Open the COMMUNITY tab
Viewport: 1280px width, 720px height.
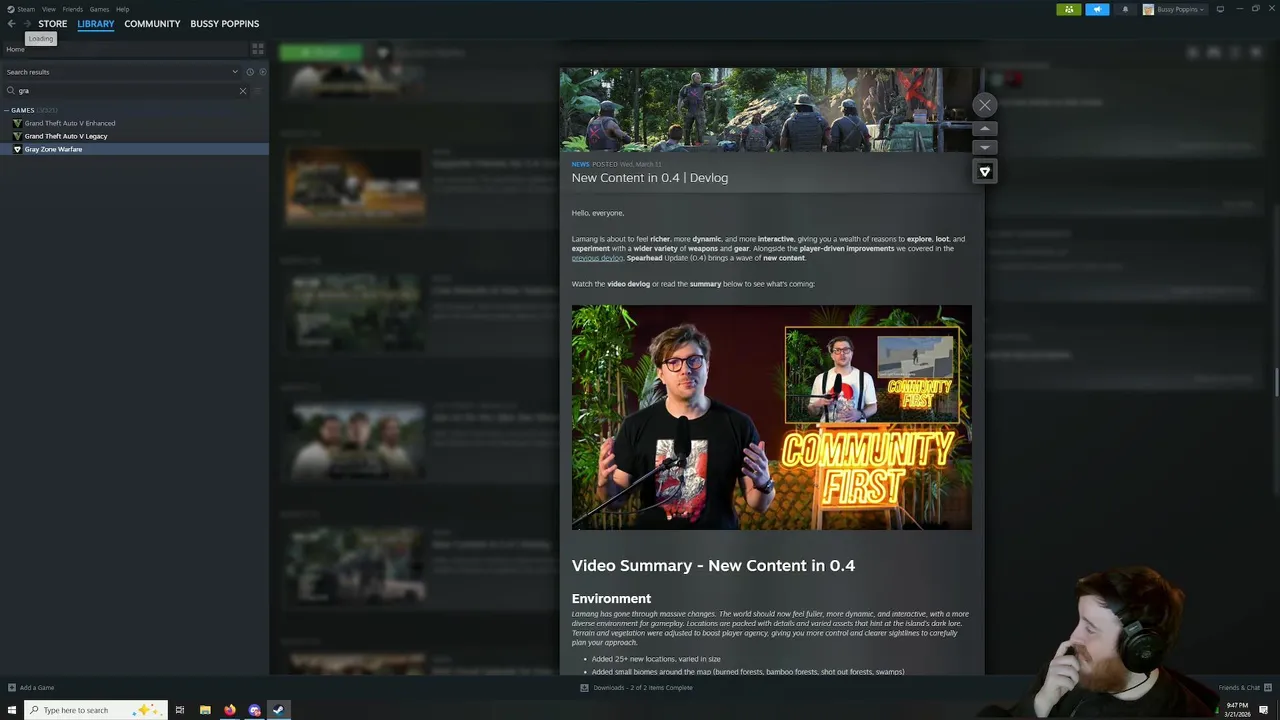pos(152,24)
